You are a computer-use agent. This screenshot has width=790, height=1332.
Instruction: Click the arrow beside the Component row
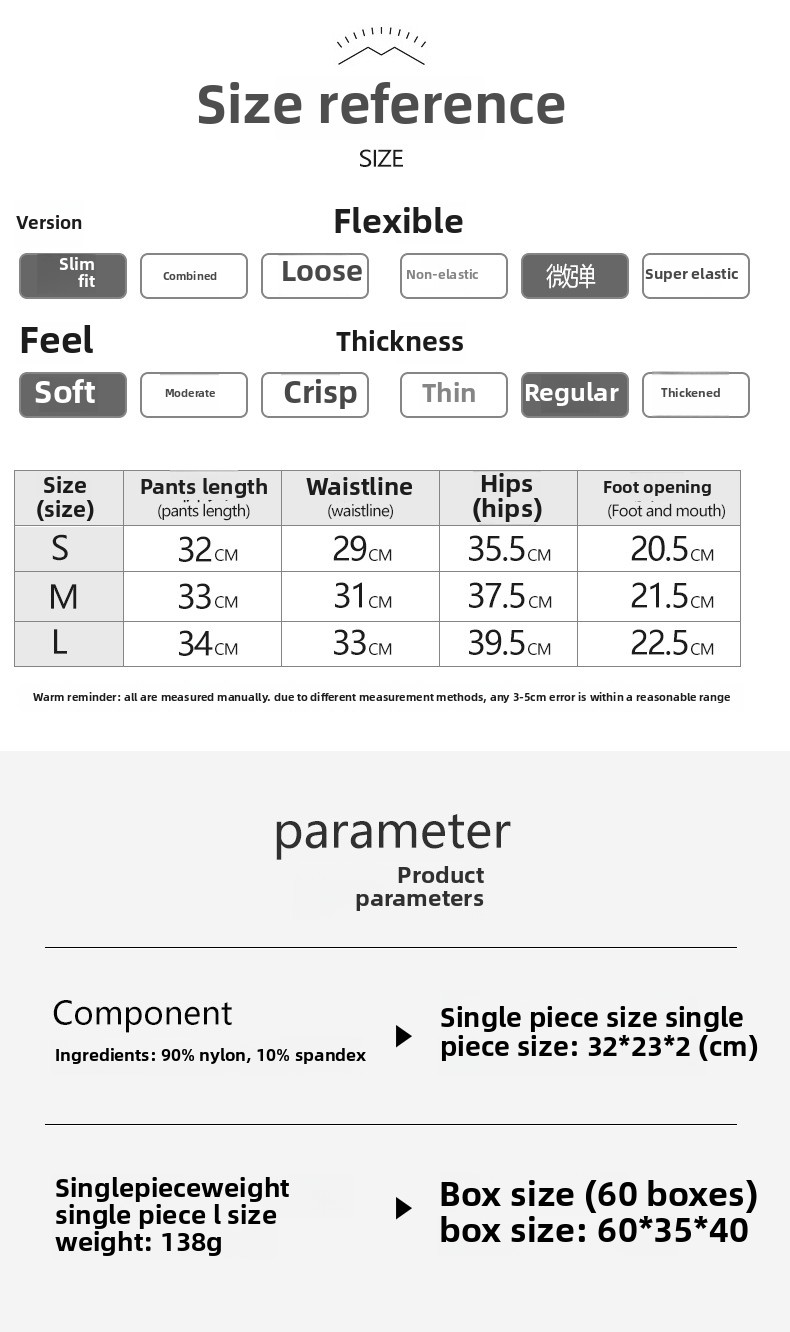click(x=403, y=1036)
